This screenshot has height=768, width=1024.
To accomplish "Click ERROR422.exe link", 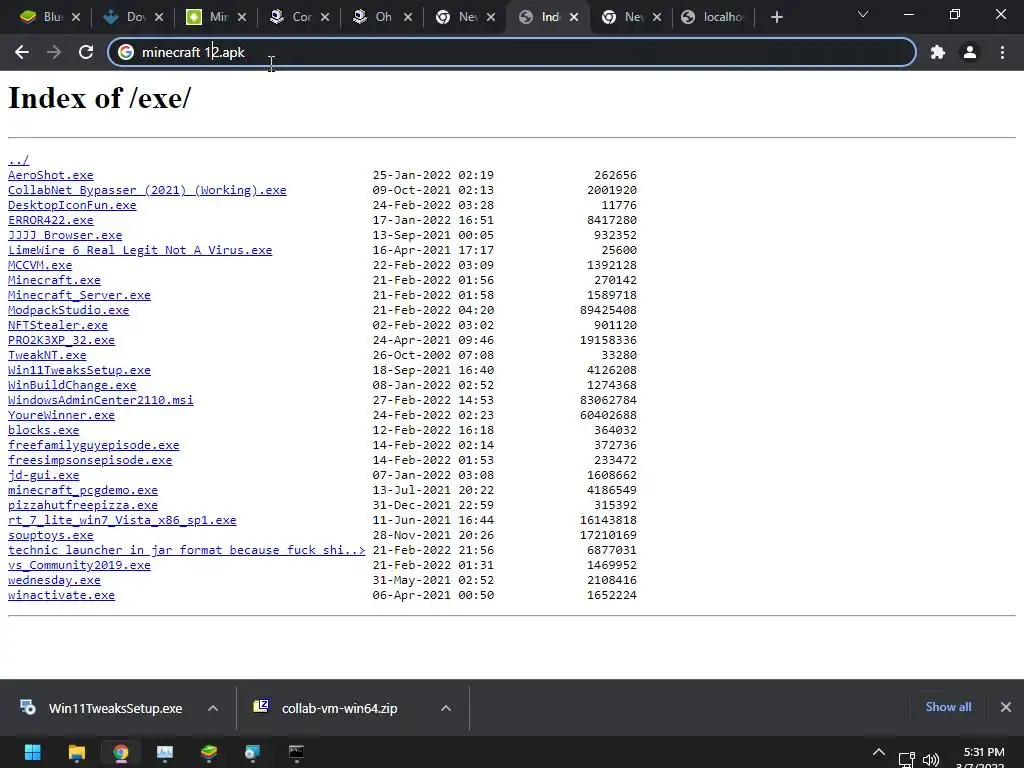I will click(50, 220).
